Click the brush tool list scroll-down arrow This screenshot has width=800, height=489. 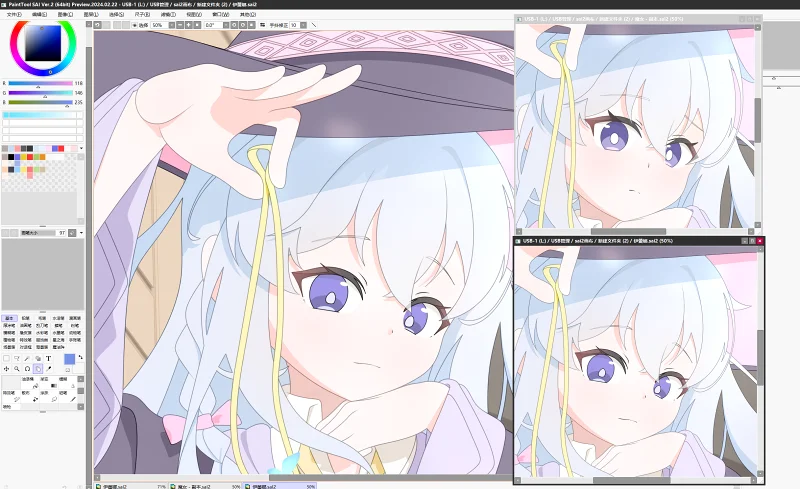coord(81,407)
